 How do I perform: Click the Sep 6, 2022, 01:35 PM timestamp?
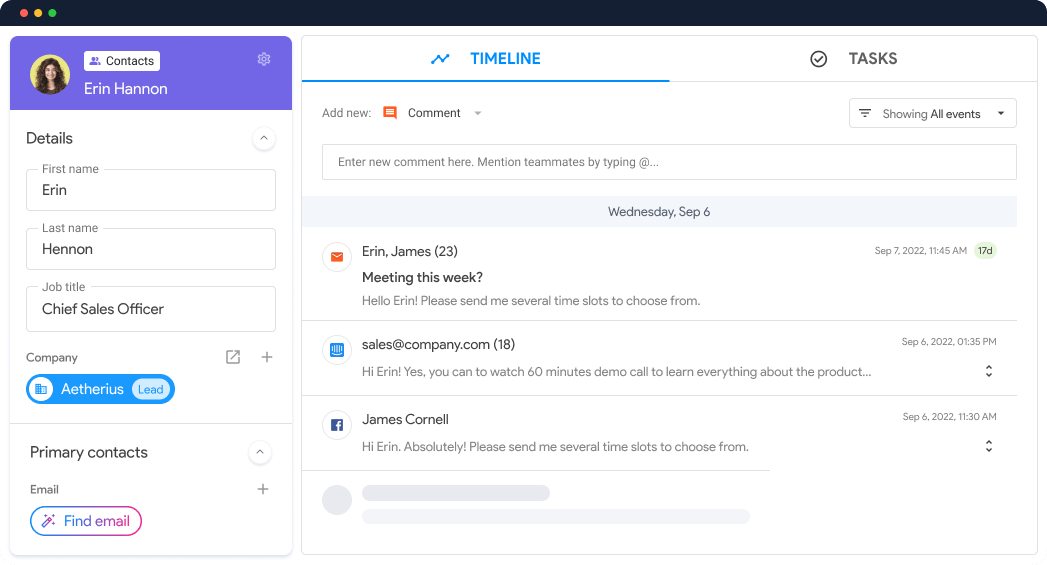pos(949,342)
